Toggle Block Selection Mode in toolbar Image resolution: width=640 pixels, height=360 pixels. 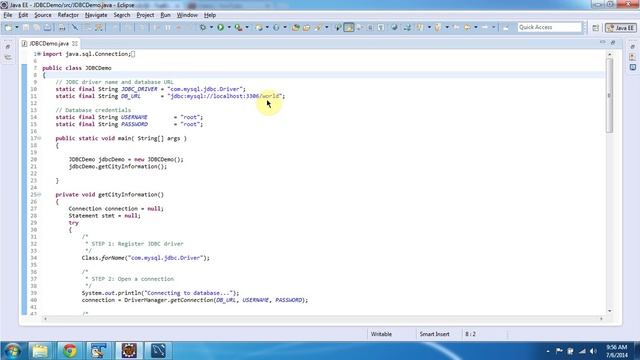point(370,27)
